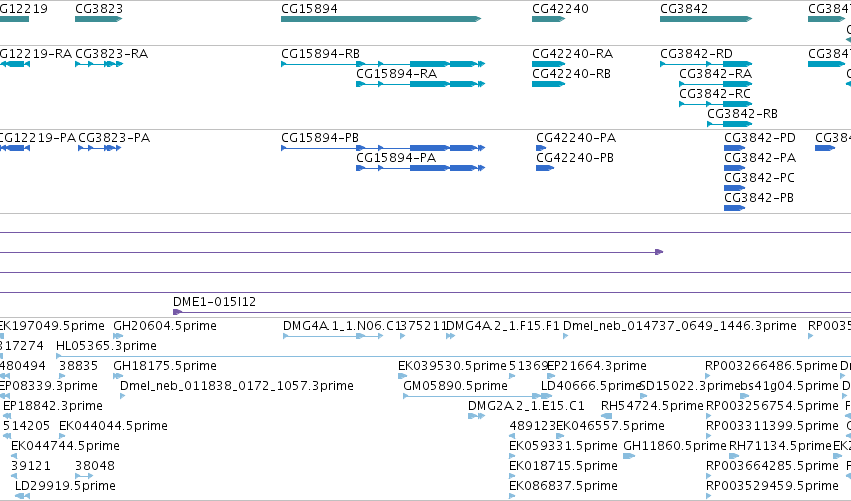851x501 pixels.
Task: Select EST RP003266486.5prime
Action: click(x=771, y=366)
